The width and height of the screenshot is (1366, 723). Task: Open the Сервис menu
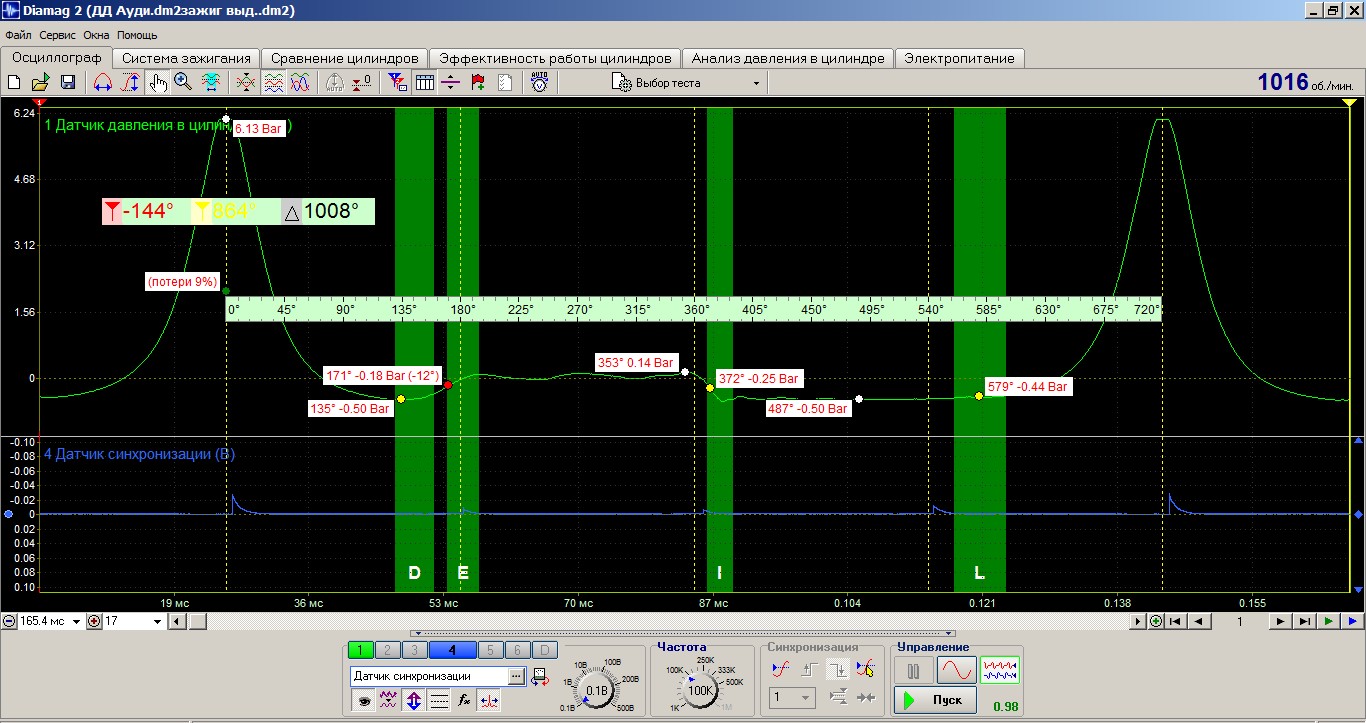[x=57, y=35]
